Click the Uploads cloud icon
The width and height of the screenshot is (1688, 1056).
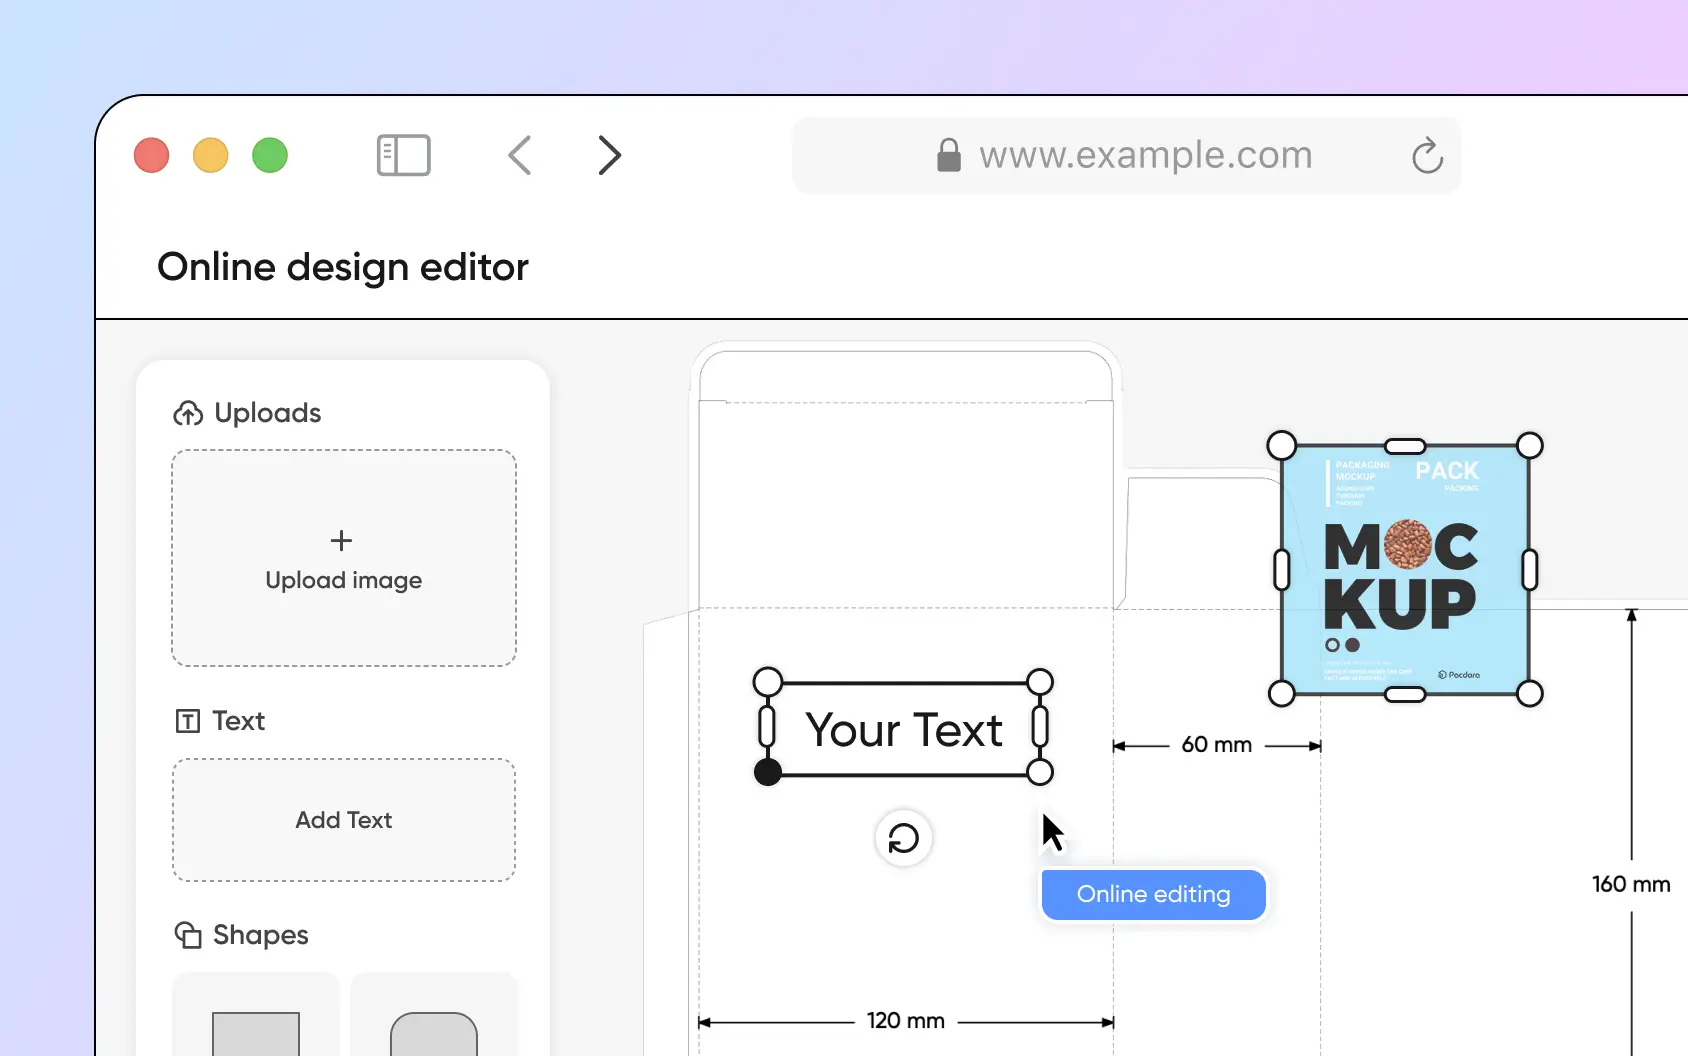[186, 413]
